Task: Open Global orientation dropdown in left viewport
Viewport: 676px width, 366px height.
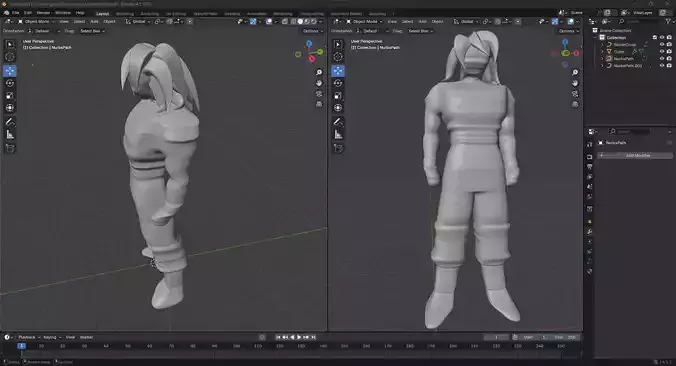Action: [138, 22]
